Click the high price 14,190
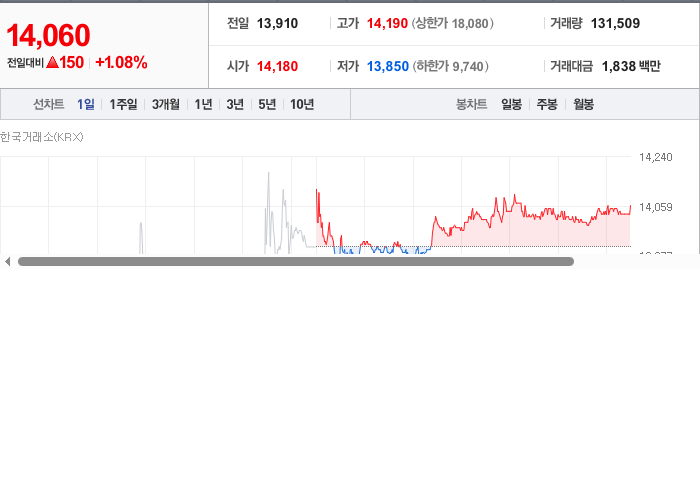700x490 pixels. click(x=387, y=24)
